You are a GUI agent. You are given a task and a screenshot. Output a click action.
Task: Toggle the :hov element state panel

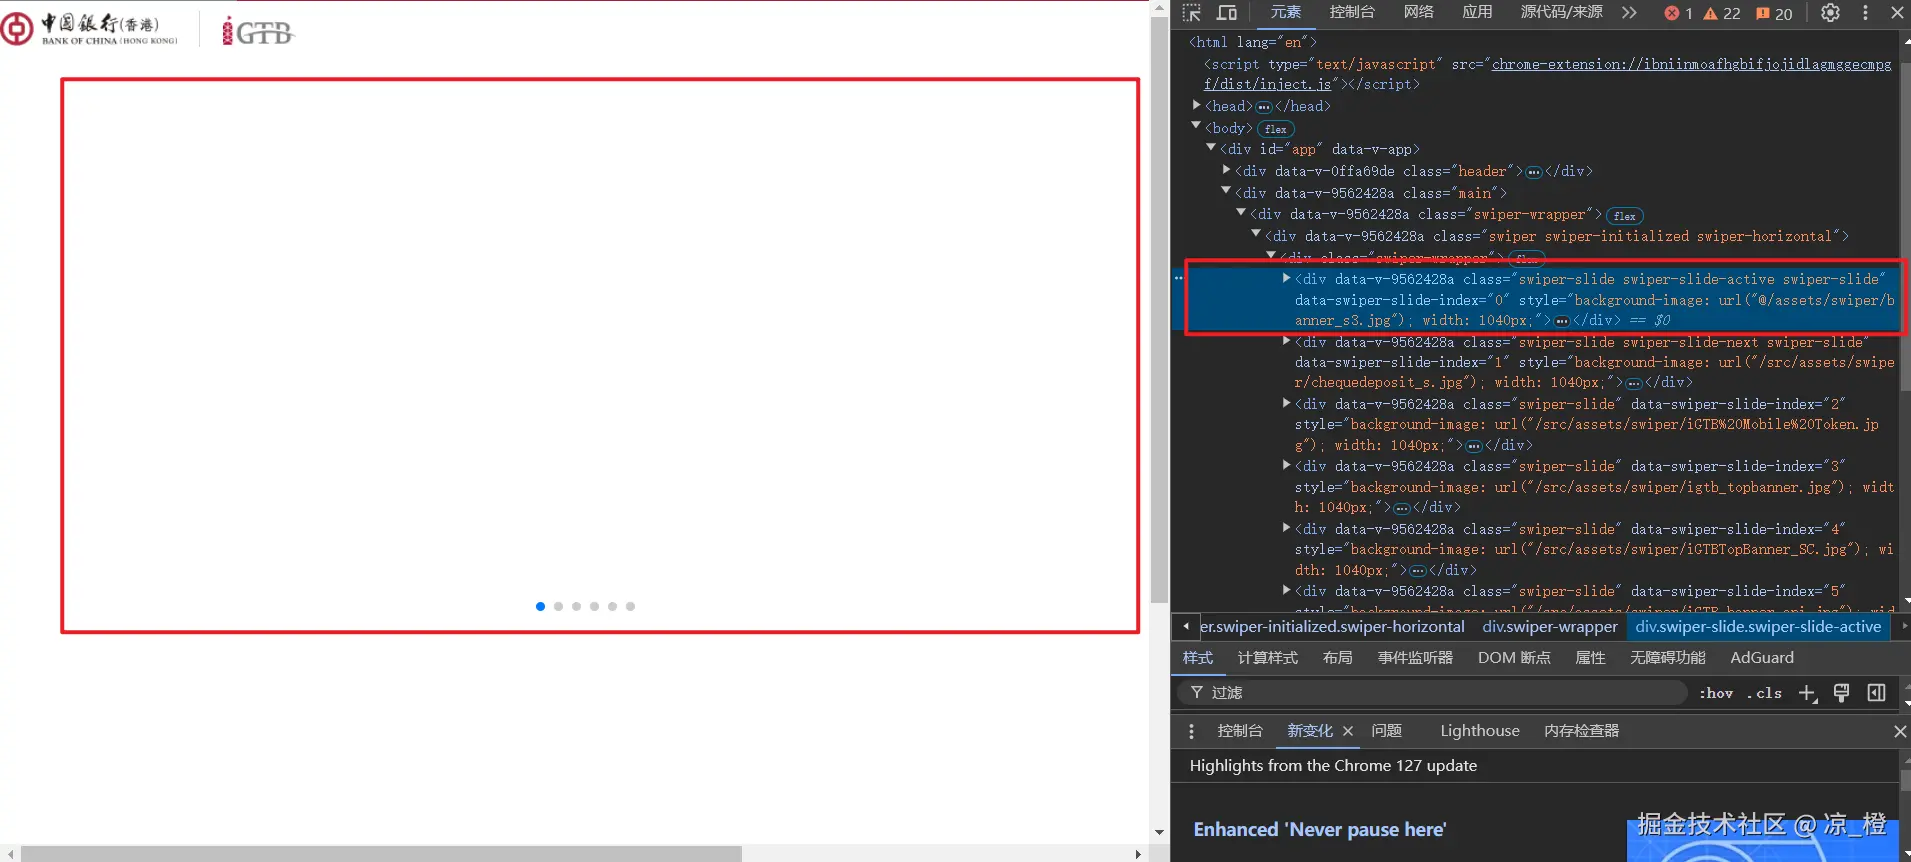(1716, 693)
